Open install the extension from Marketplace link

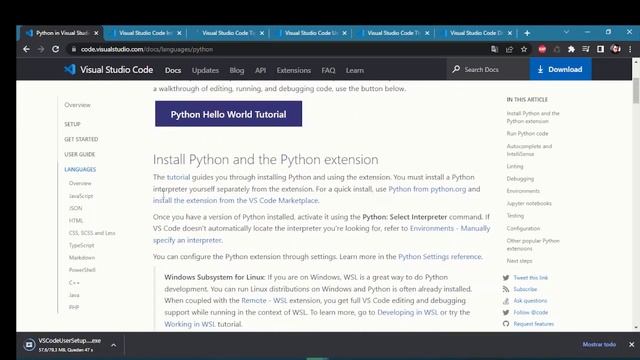point(236,200)
